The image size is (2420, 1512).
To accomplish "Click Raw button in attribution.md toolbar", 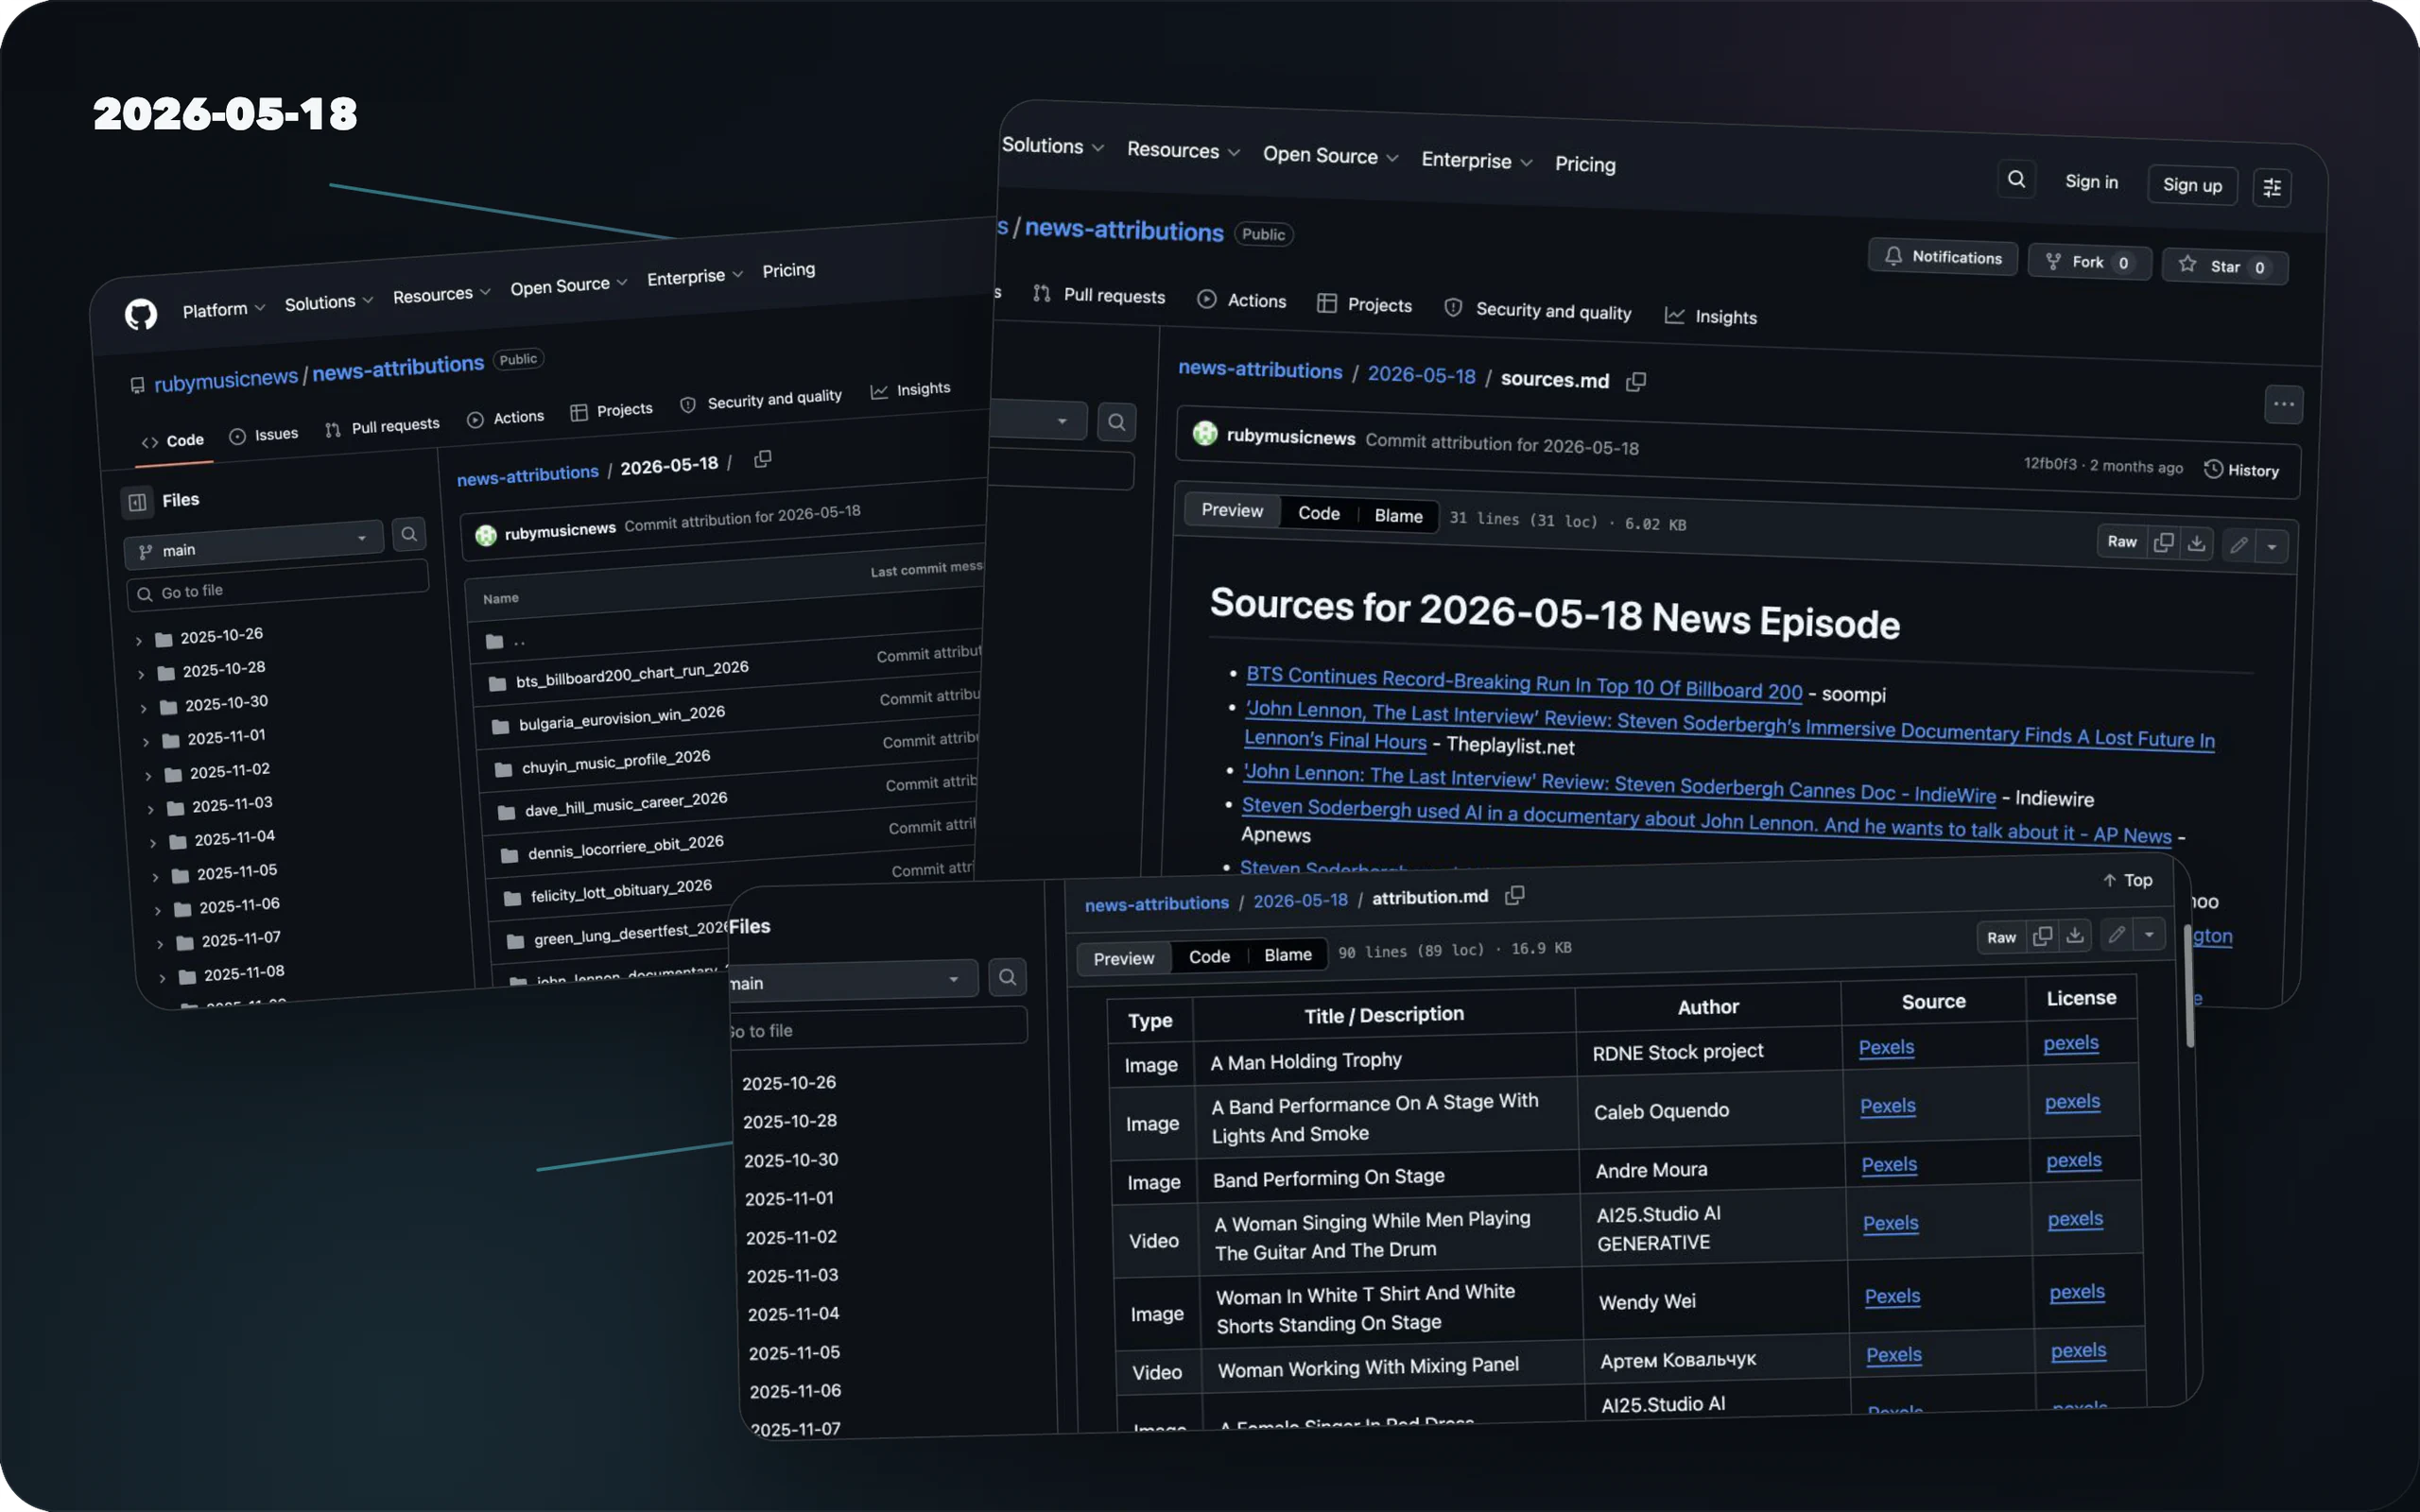I will click(x=2001, y=937).
